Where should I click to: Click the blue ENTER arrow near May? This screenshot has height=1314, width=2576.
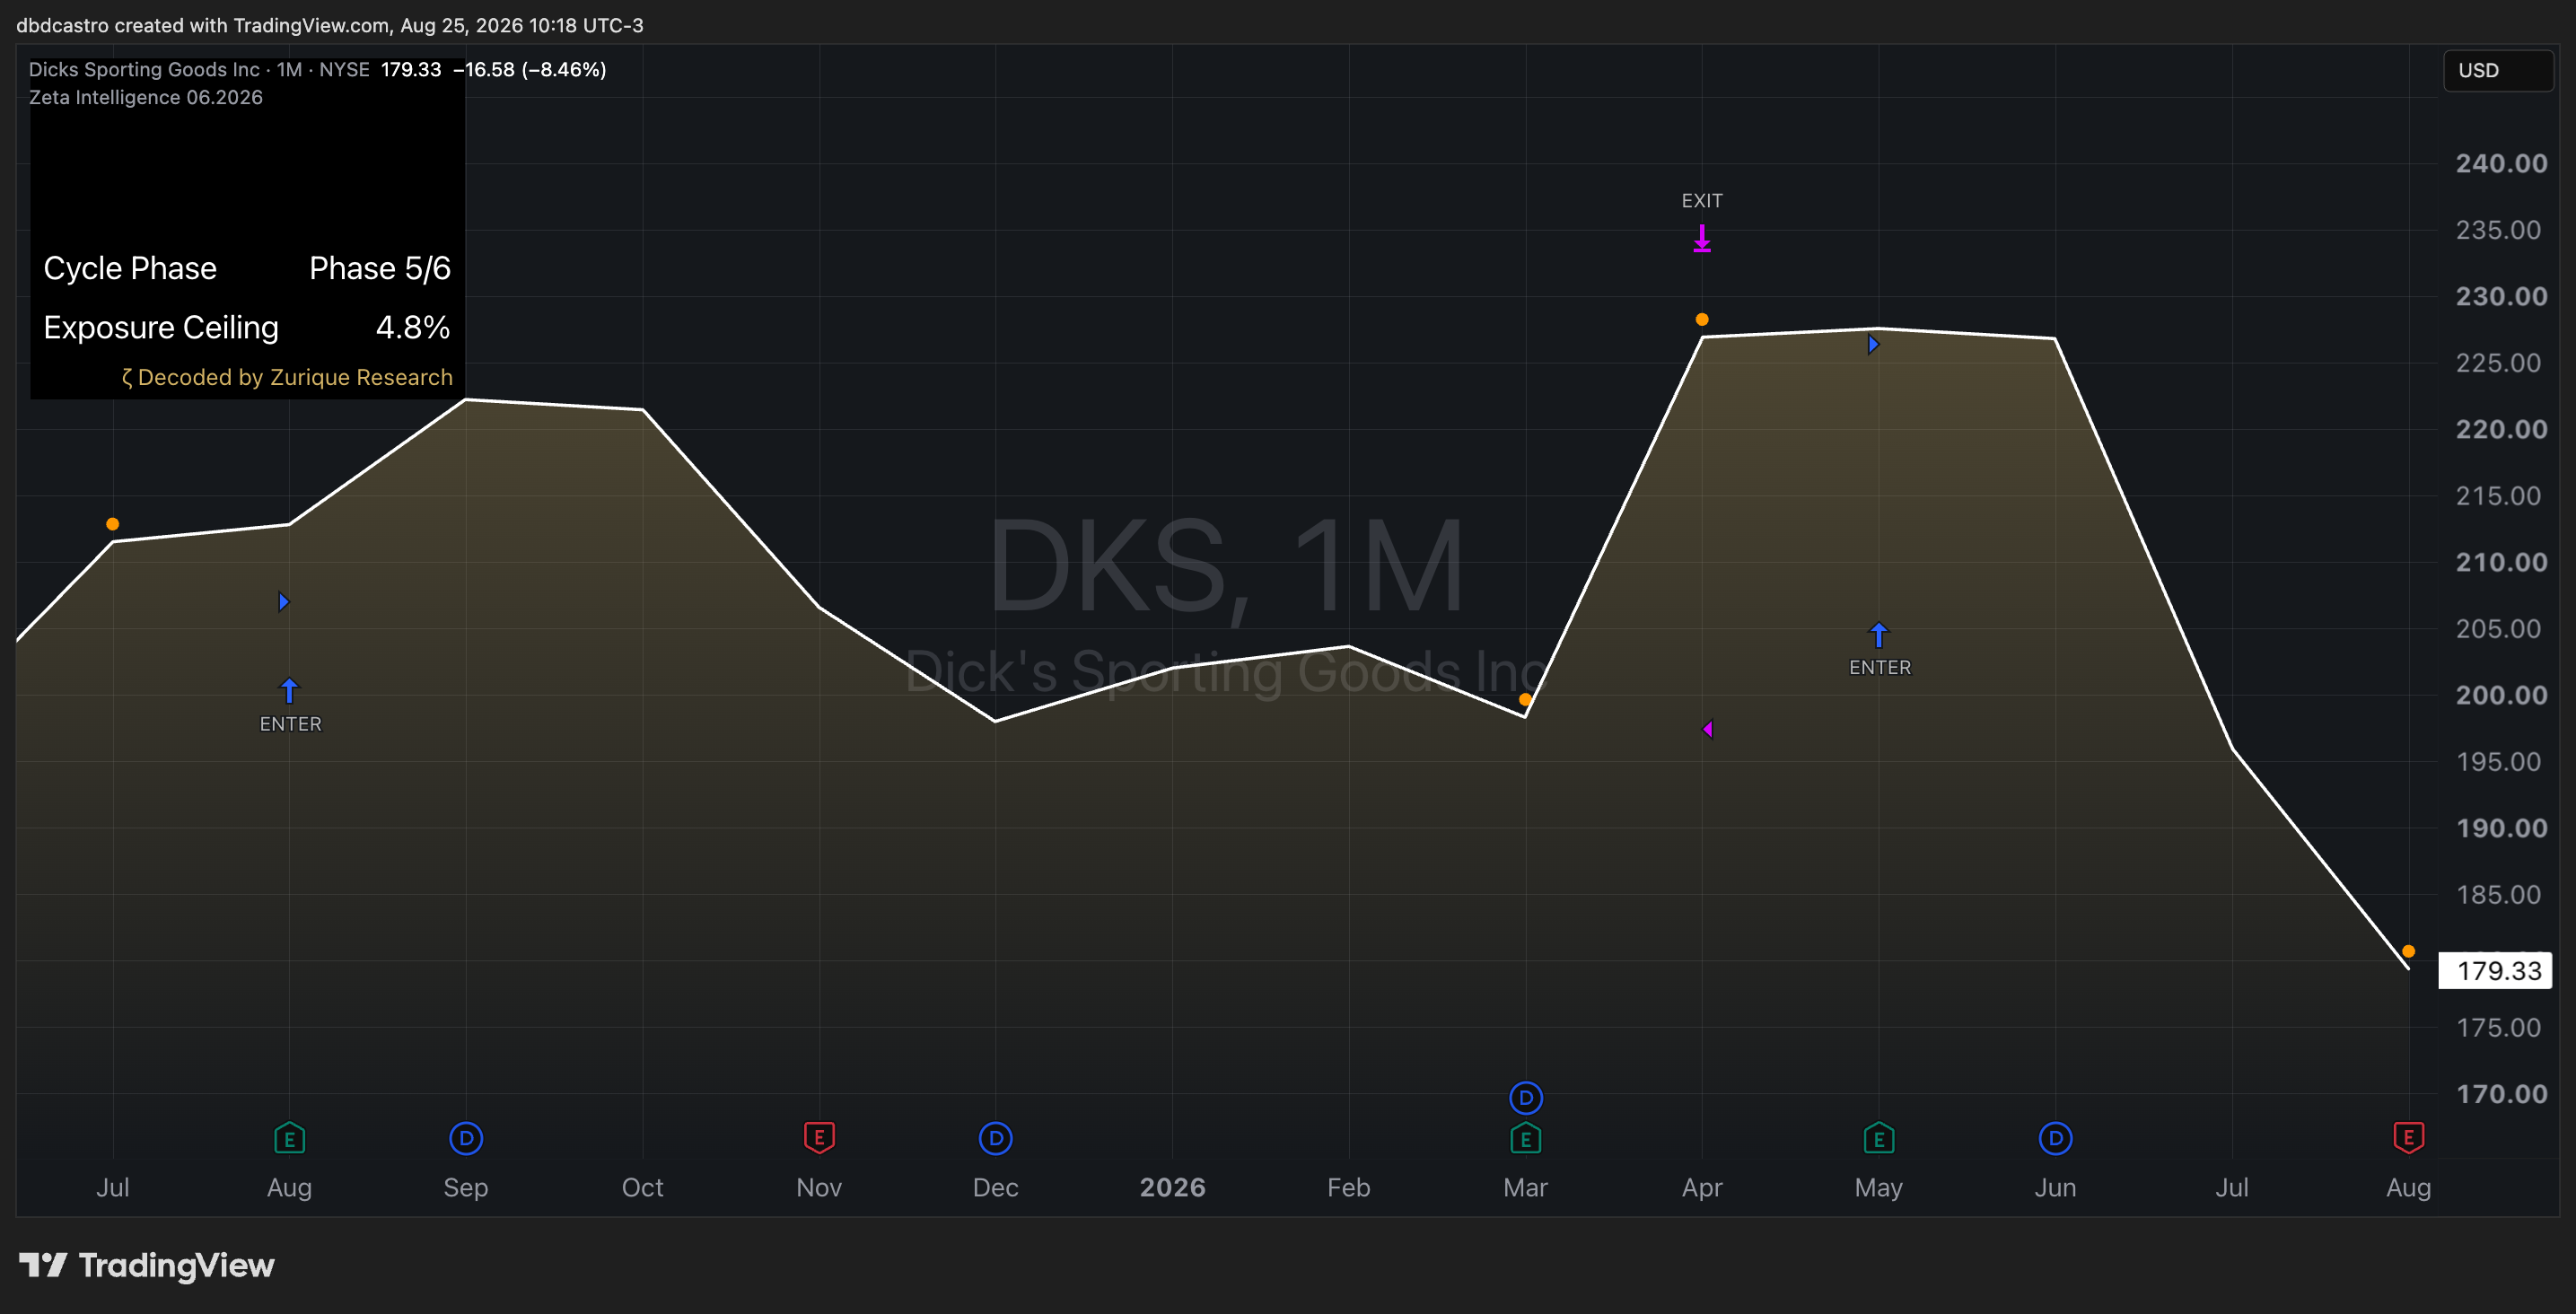[1879, 634]
